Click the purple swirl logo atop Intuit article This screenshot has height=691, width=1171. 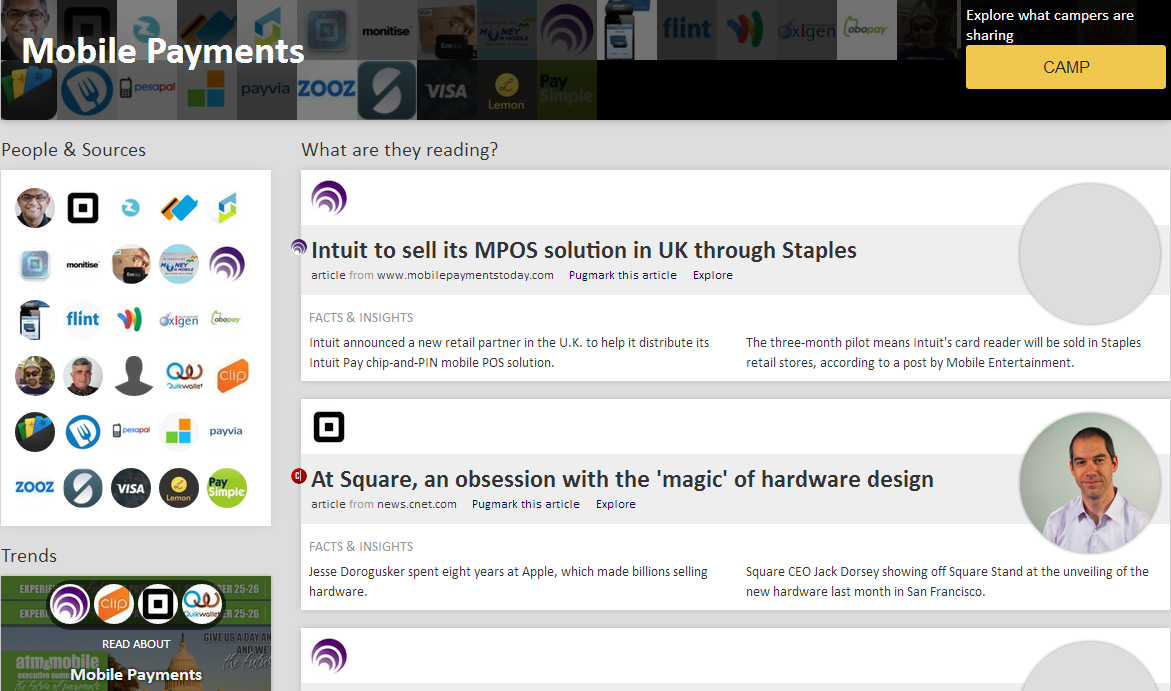pos(329,198)
